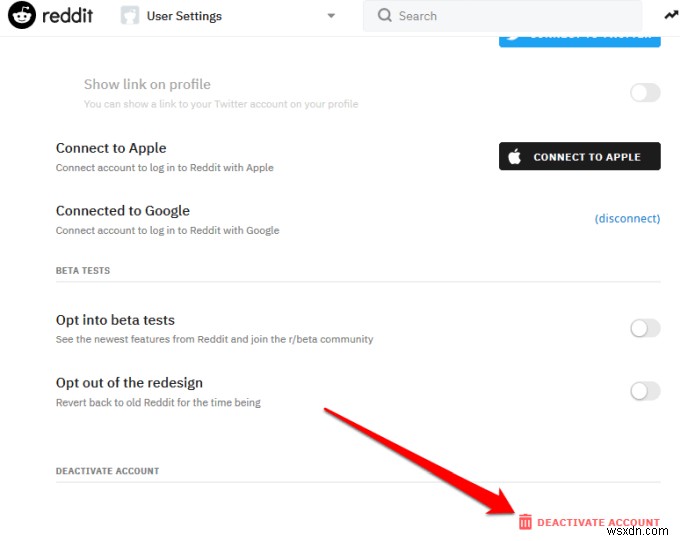This screenshot has height=541, width=680.
Task: Select the User Settings label
Action: [184, 16]
